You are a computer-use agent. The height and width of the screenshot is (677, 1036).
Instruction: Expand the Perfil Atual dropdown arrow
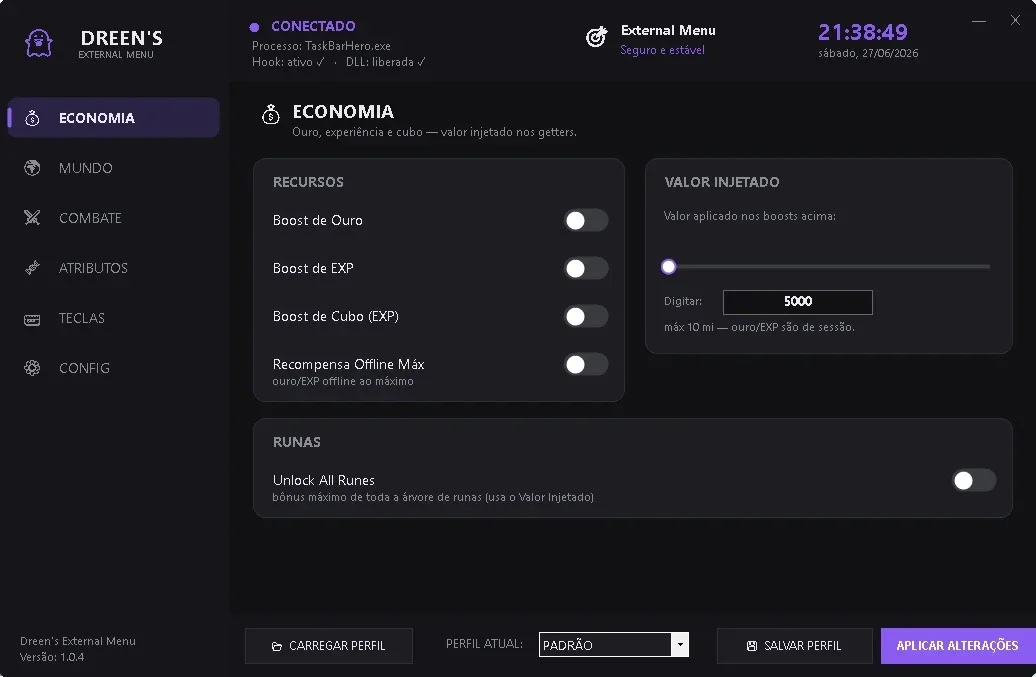coord(680,645)
